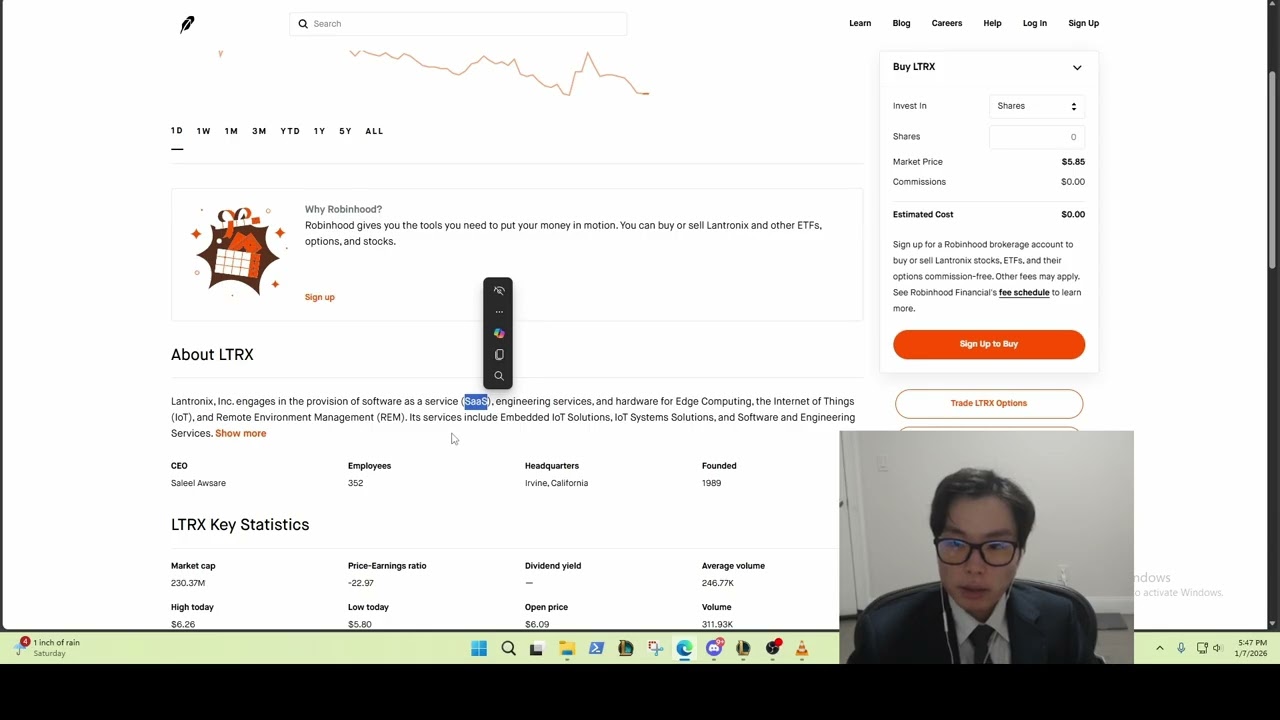The width and height of the screenshot is (1280, 720).
Task: Expand company description with Show more
Action: 240,433
